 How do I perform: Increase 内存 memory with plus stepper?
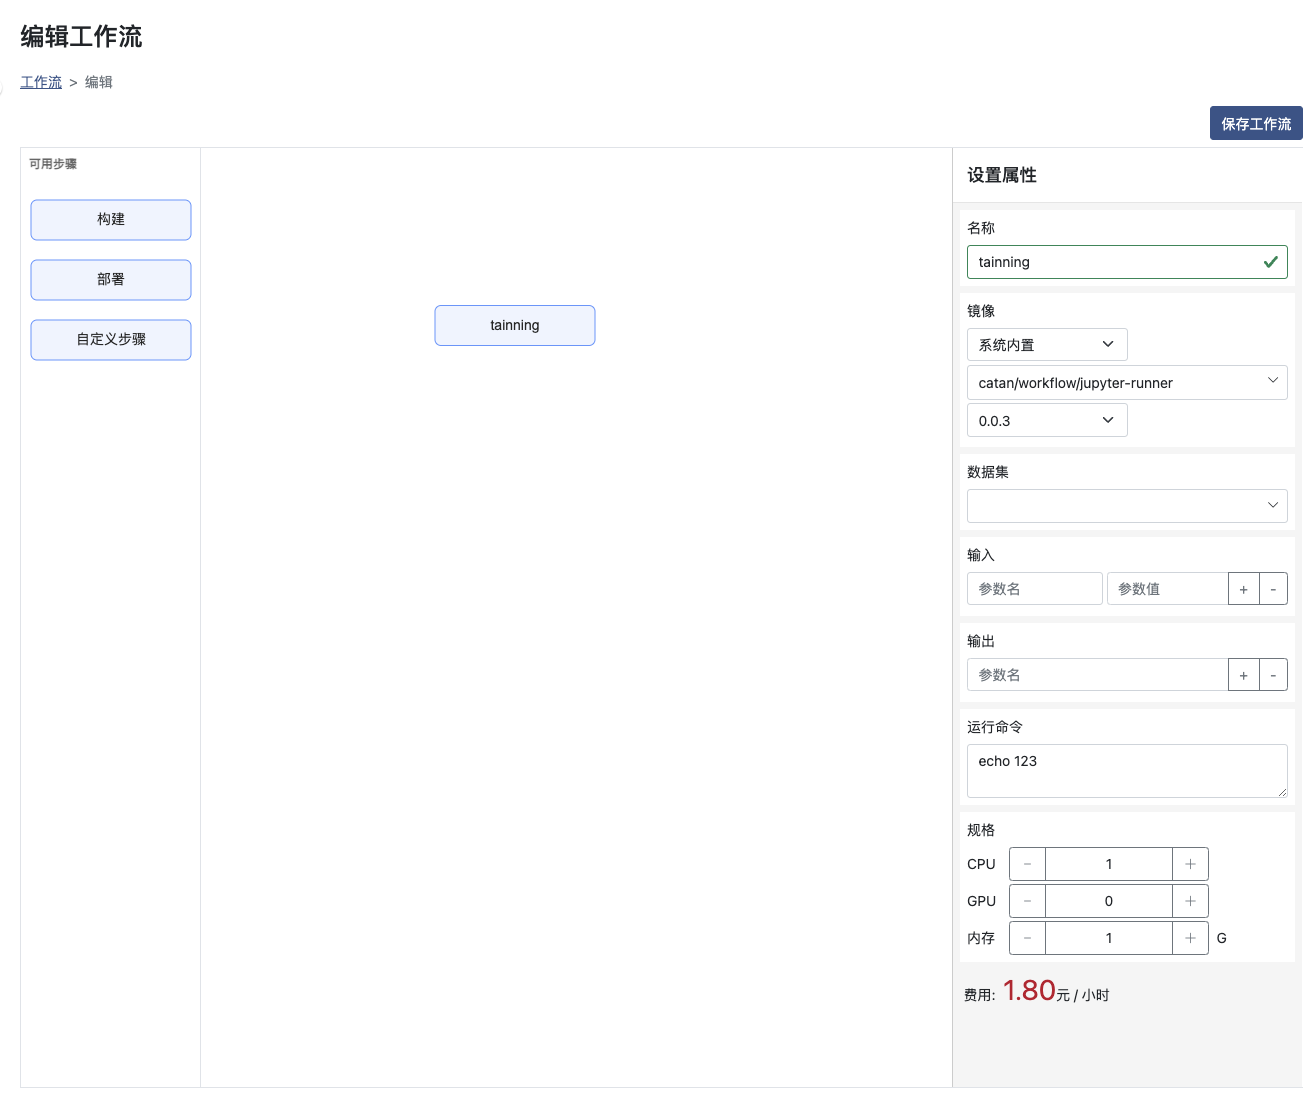[x=1190, y=938]
